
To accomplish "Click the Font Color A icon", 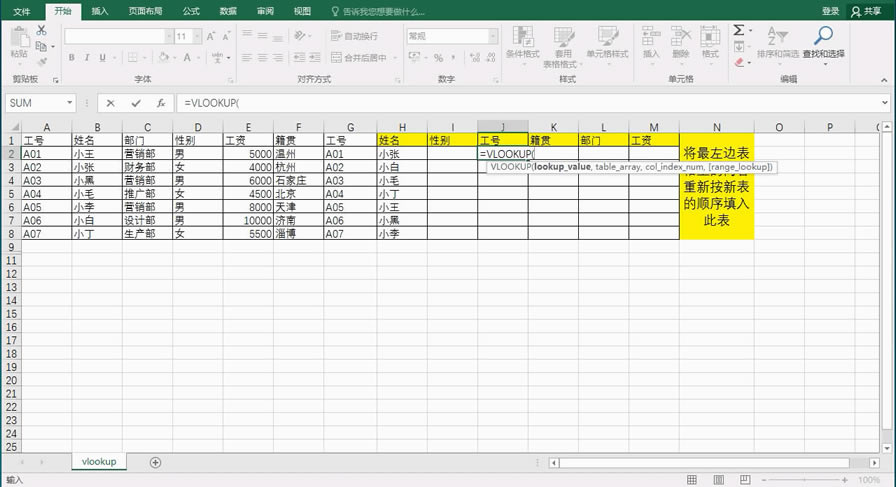I will 187,57.
